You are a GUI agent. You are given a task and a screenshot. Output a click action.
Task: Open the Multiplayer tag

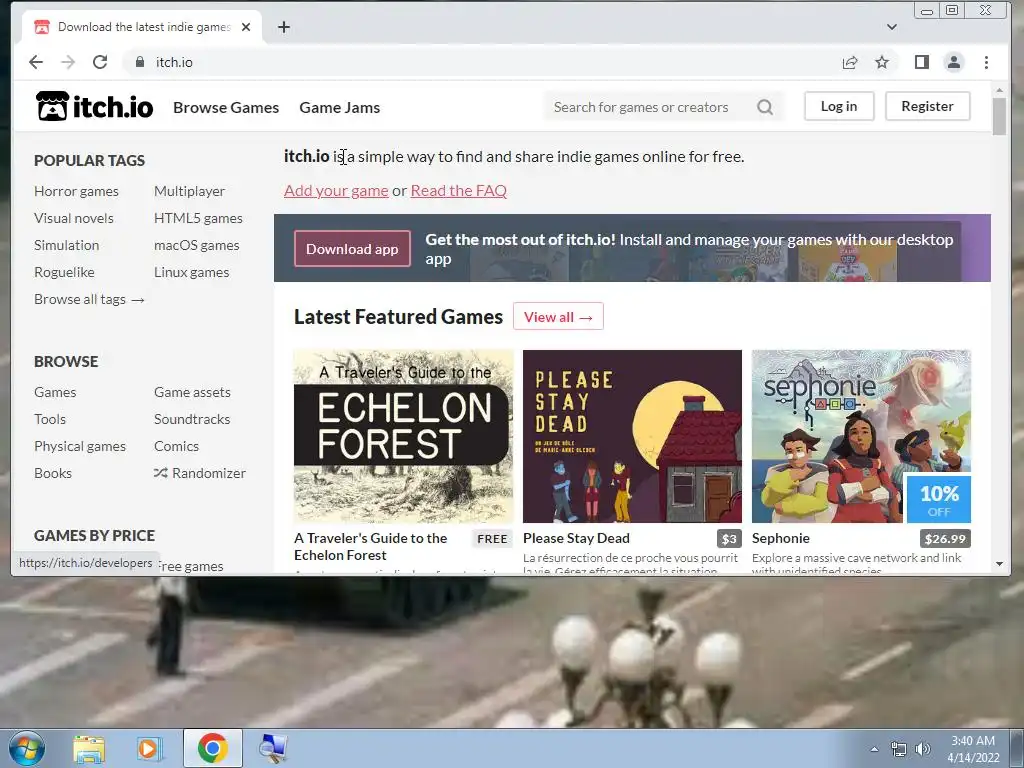[189, 191]
